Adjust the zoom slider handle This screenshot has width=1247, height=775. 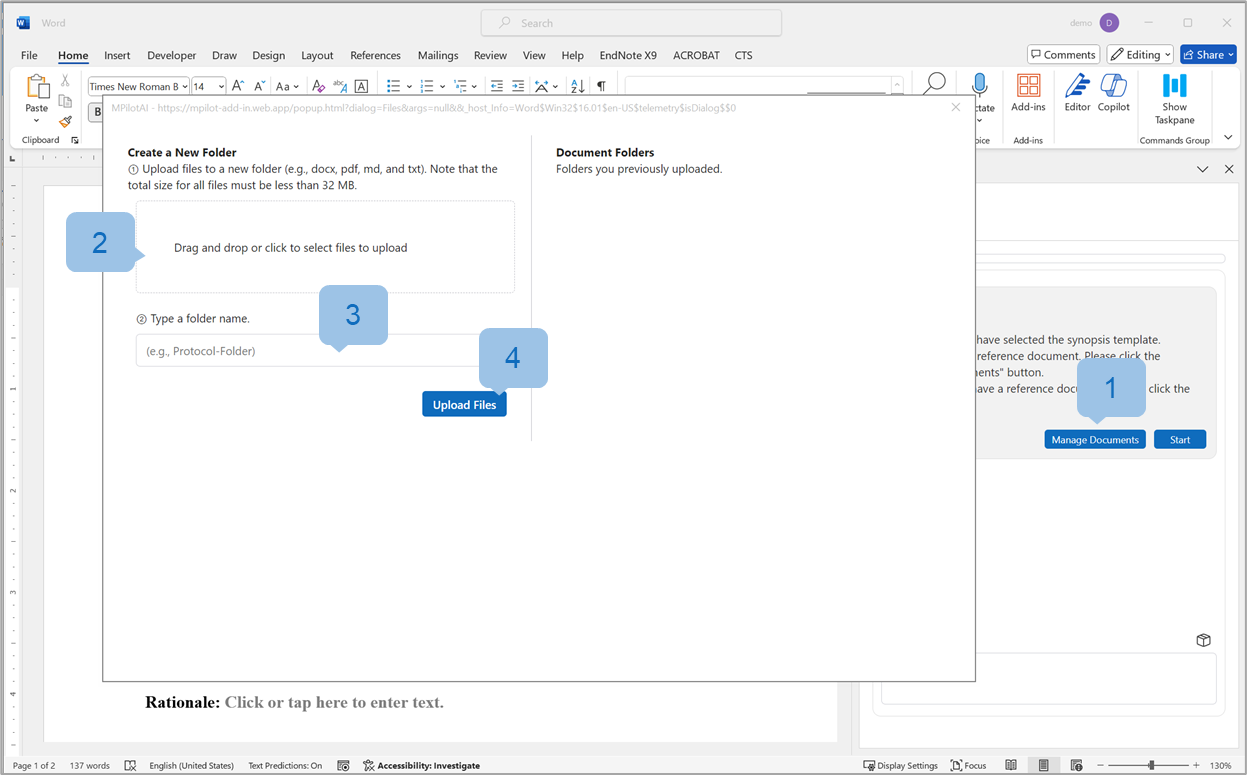(x=1152, y=765)
